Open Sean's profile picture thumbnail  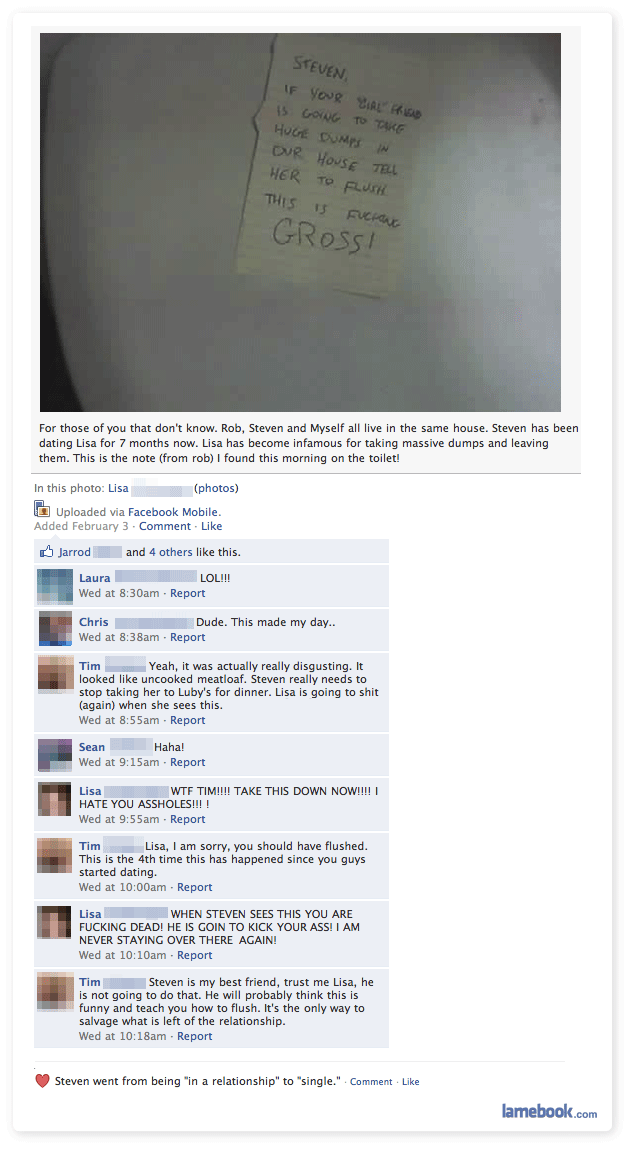(x=55, y=754)
